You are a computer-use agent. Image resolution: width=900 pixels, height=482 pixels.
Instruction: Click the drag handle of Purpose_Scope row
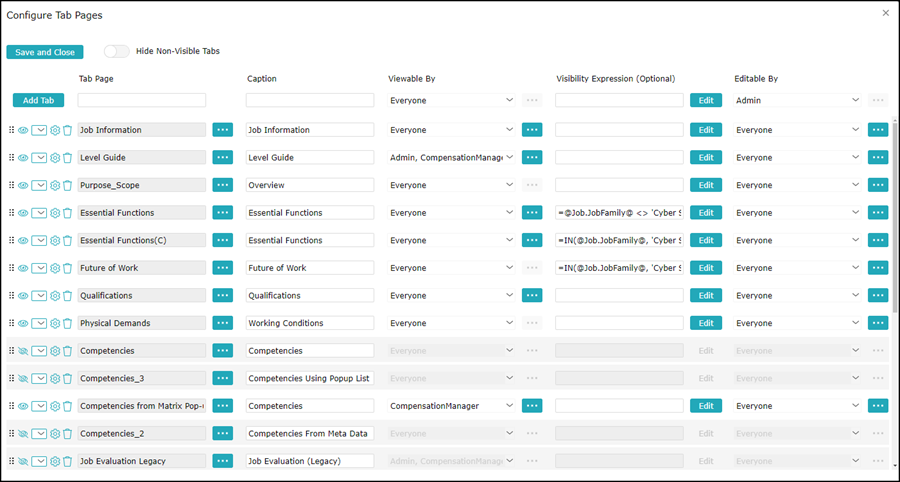pos(12,185)
